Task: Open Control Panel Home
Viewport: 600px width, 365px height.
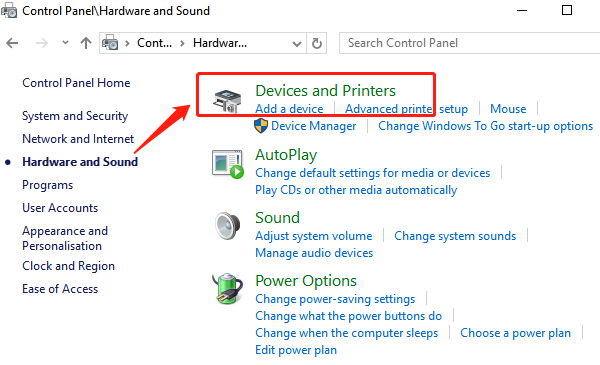Action: coord(76,83)
